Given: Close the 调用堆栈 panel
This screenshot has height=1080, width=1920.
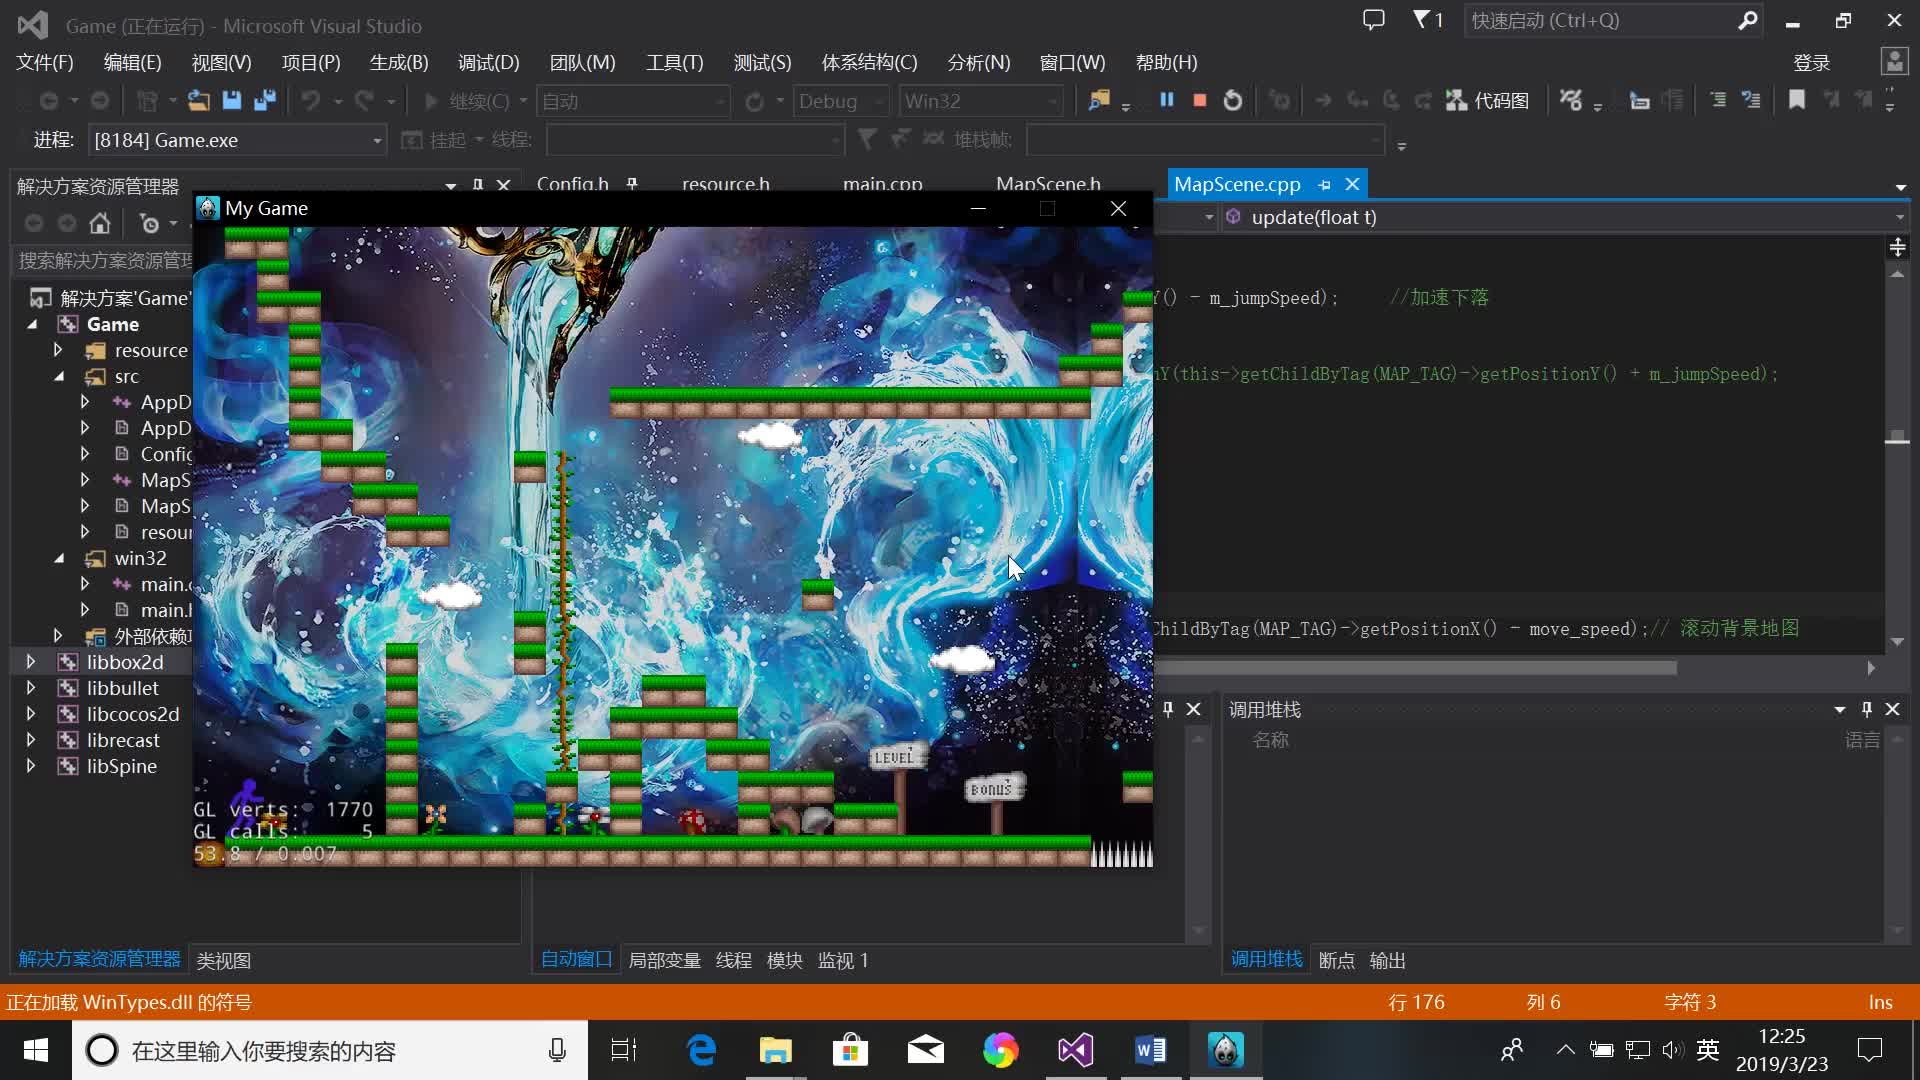Looking at the screenshot, I should [1892, 709].
